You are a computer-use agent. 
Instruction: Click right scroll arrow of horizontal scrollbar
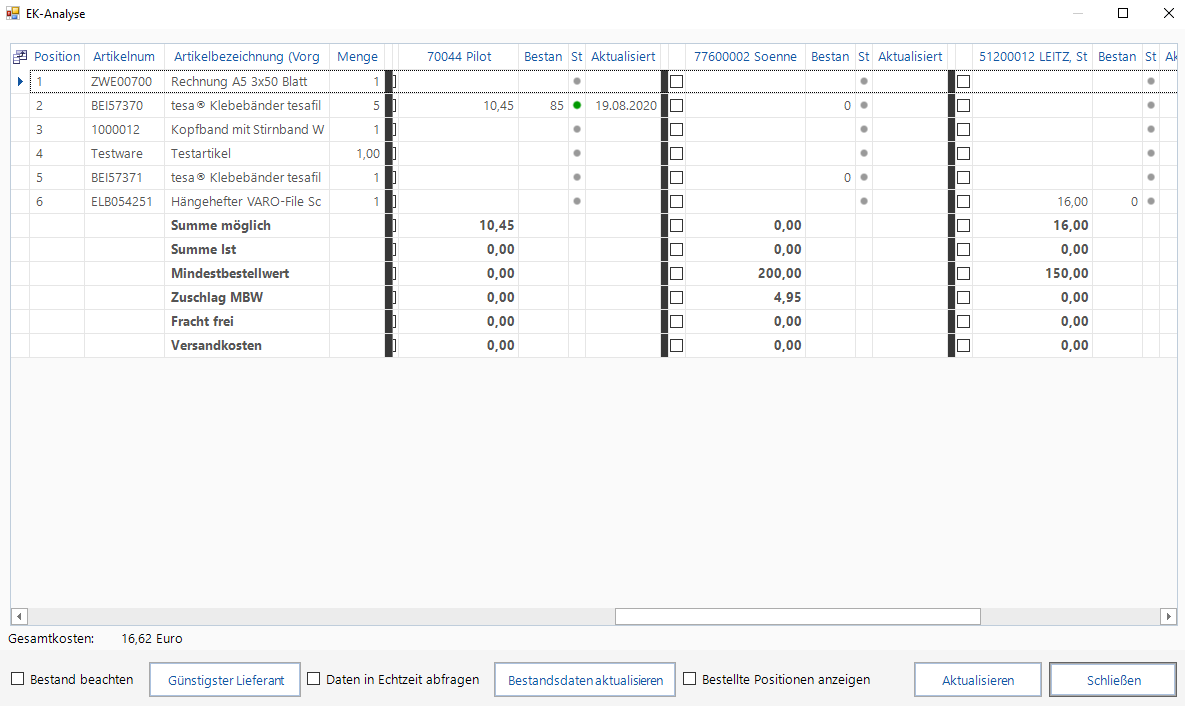tap(1168, 616)
